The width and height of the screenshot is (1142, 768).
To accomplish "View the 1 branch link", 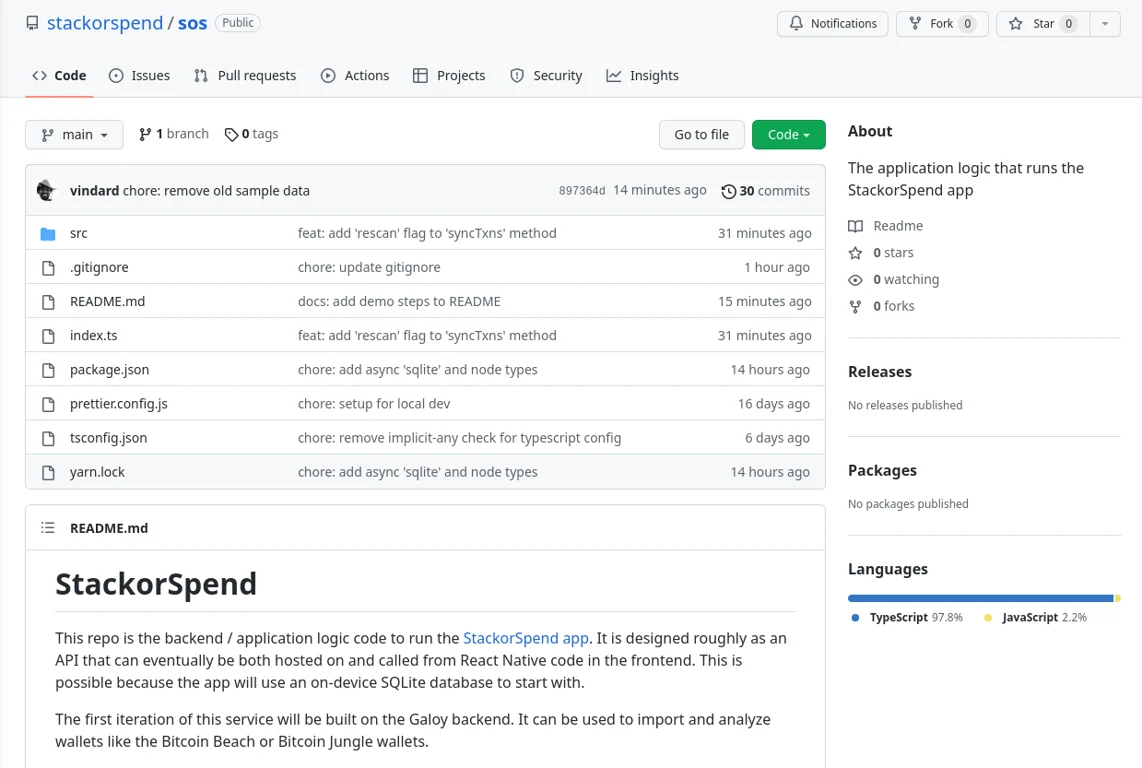I will pos(174,134).
